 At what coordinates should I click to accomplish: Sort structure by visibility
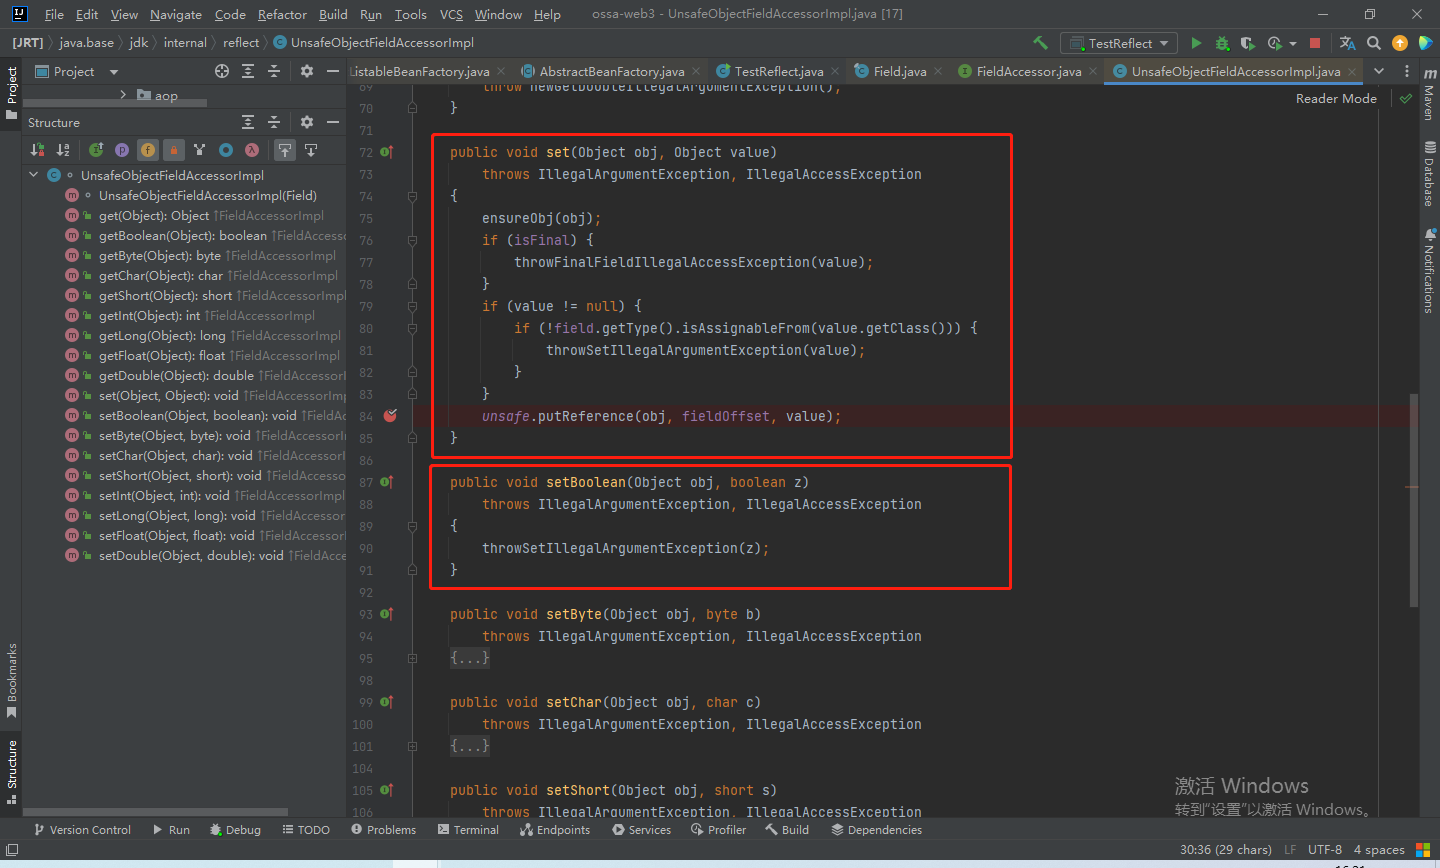[x=37, y=150]
